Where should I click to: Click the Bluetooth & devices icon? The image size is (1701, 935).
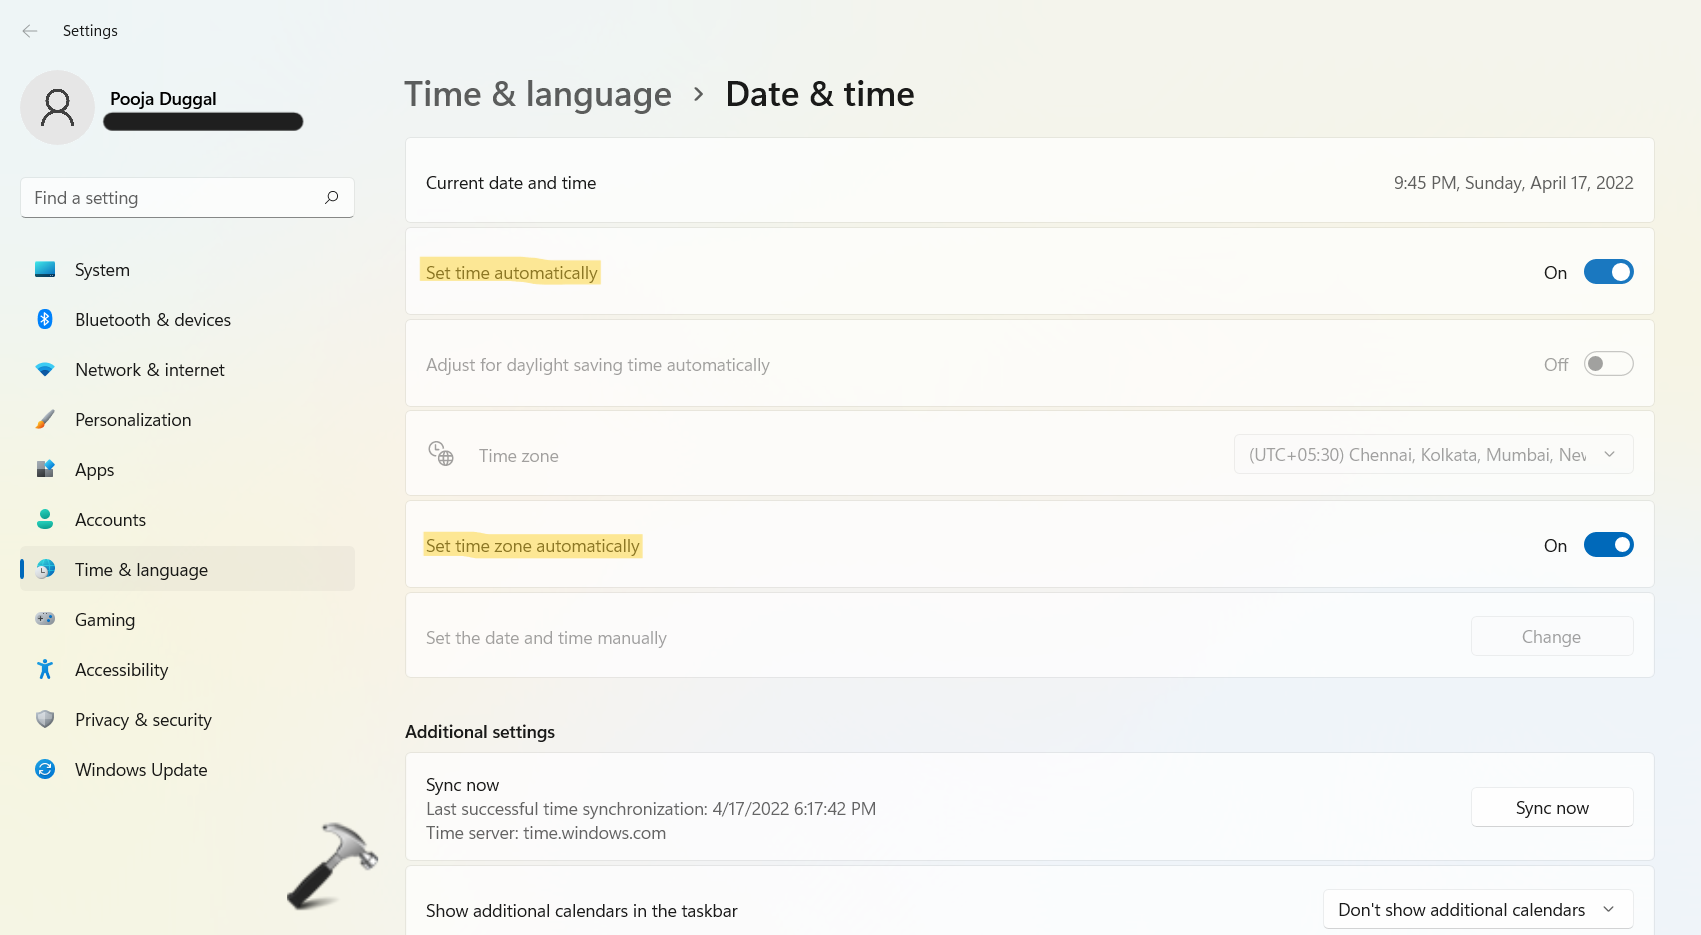[45, 319]
